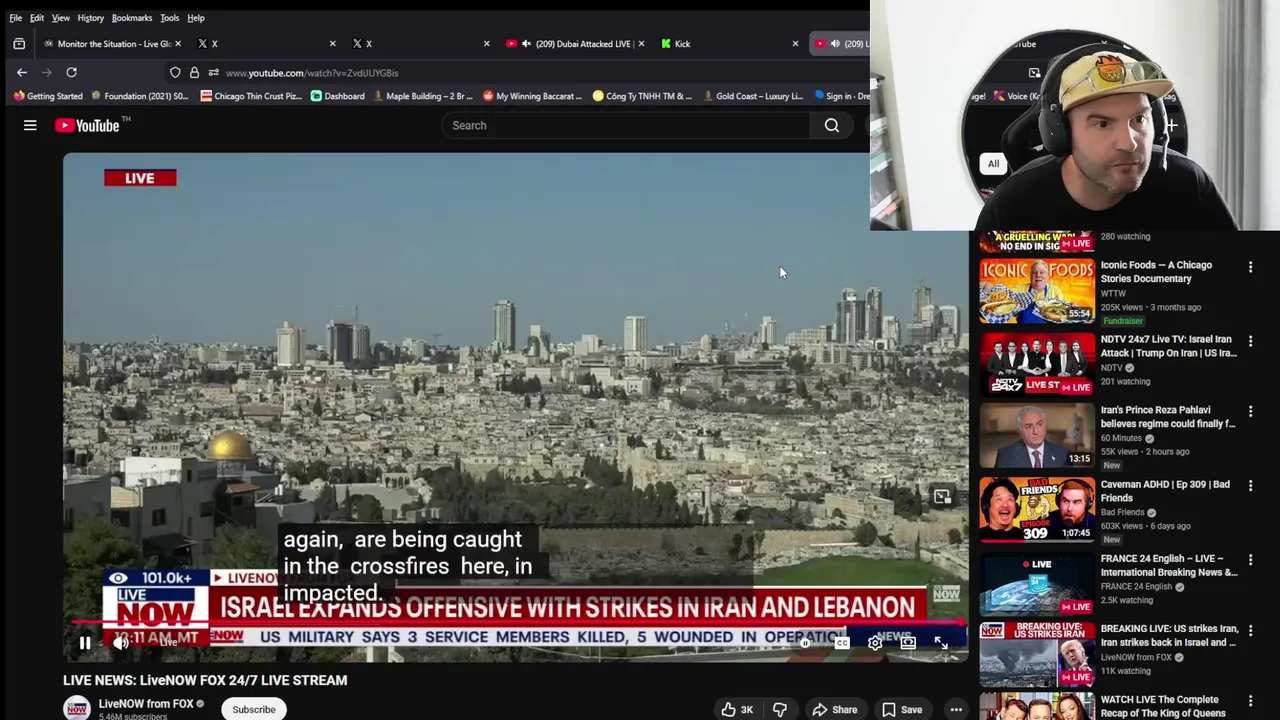
Task: Open YouTube guide hamburger menu
Action: (30, 125)
